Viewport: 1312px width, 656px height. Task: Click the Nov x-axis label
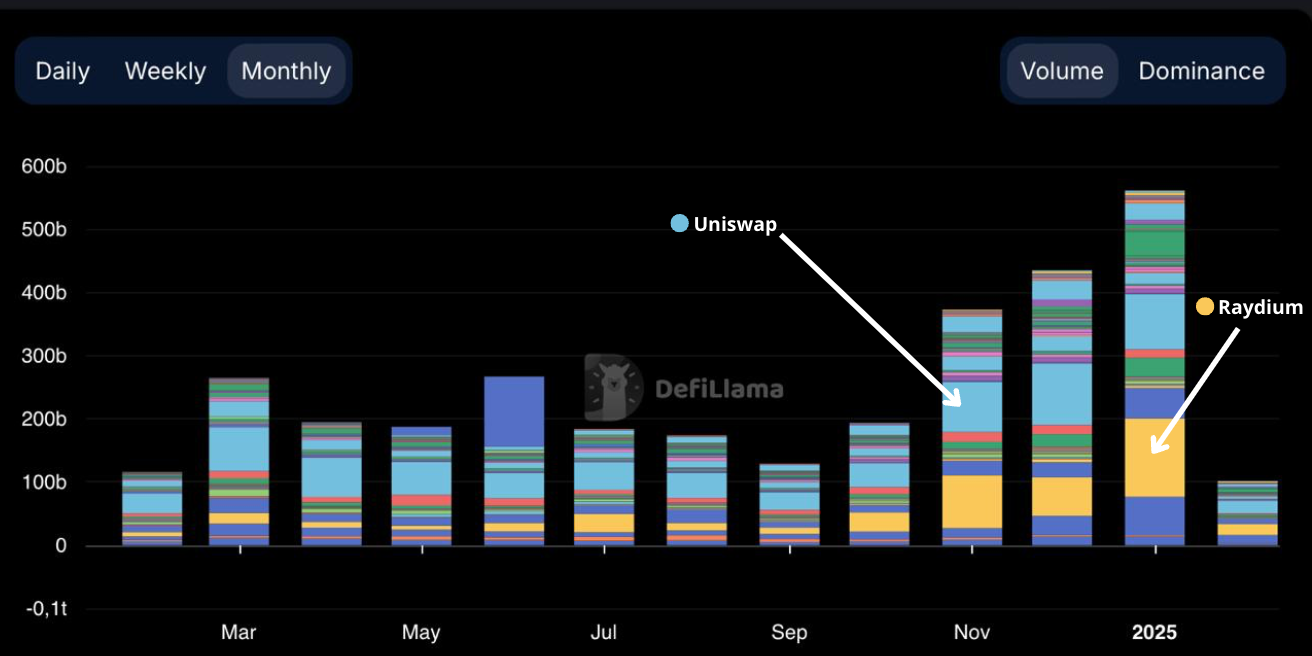[x=972, y=632]
